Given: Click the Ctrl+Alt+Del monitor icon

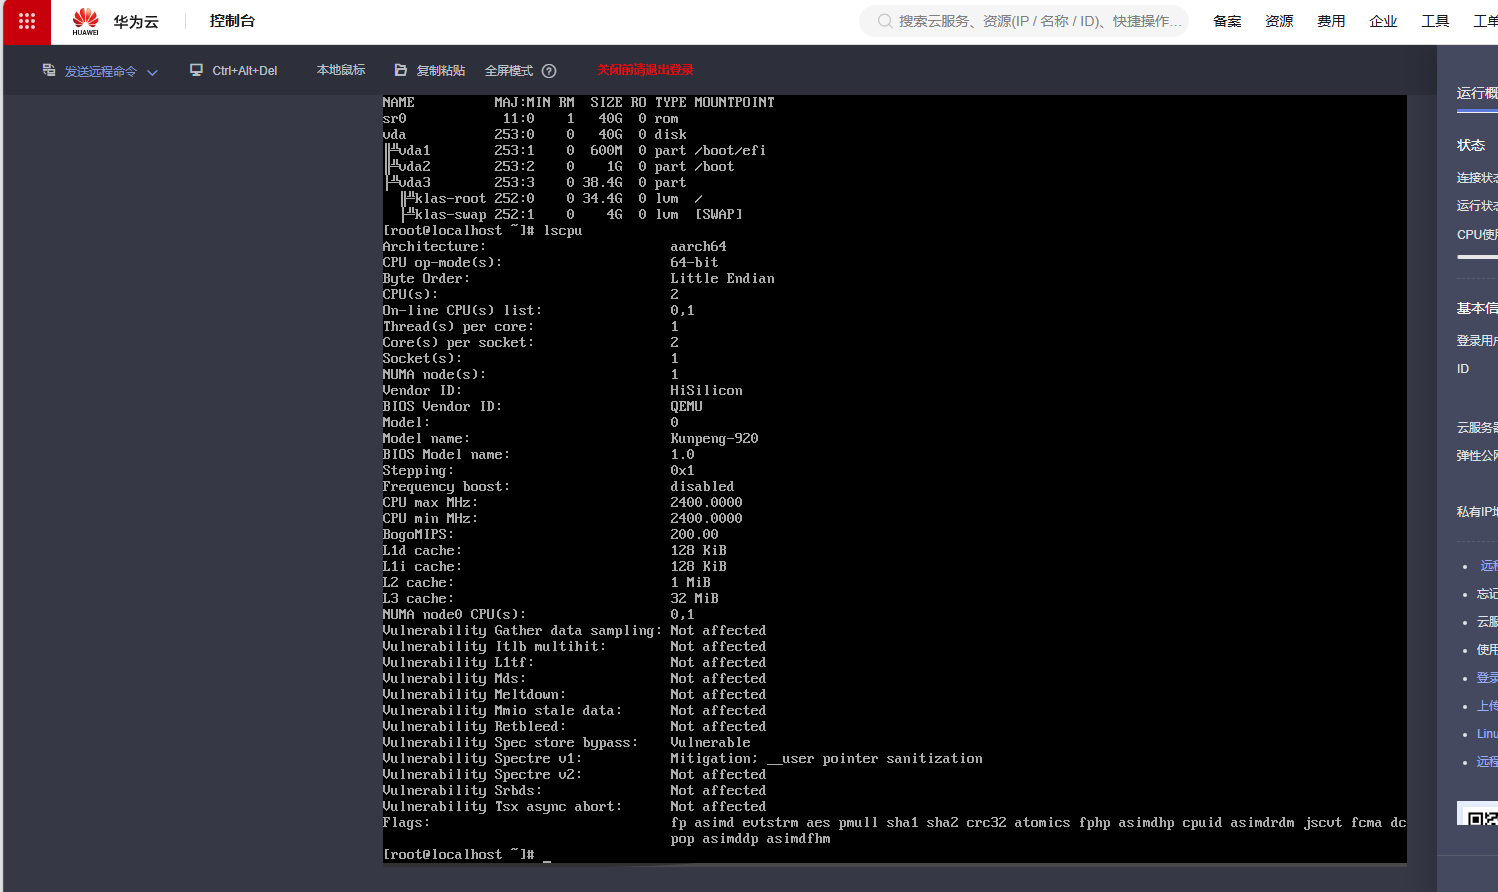Looking at the screenshot, I should click(x=197, y=70).
